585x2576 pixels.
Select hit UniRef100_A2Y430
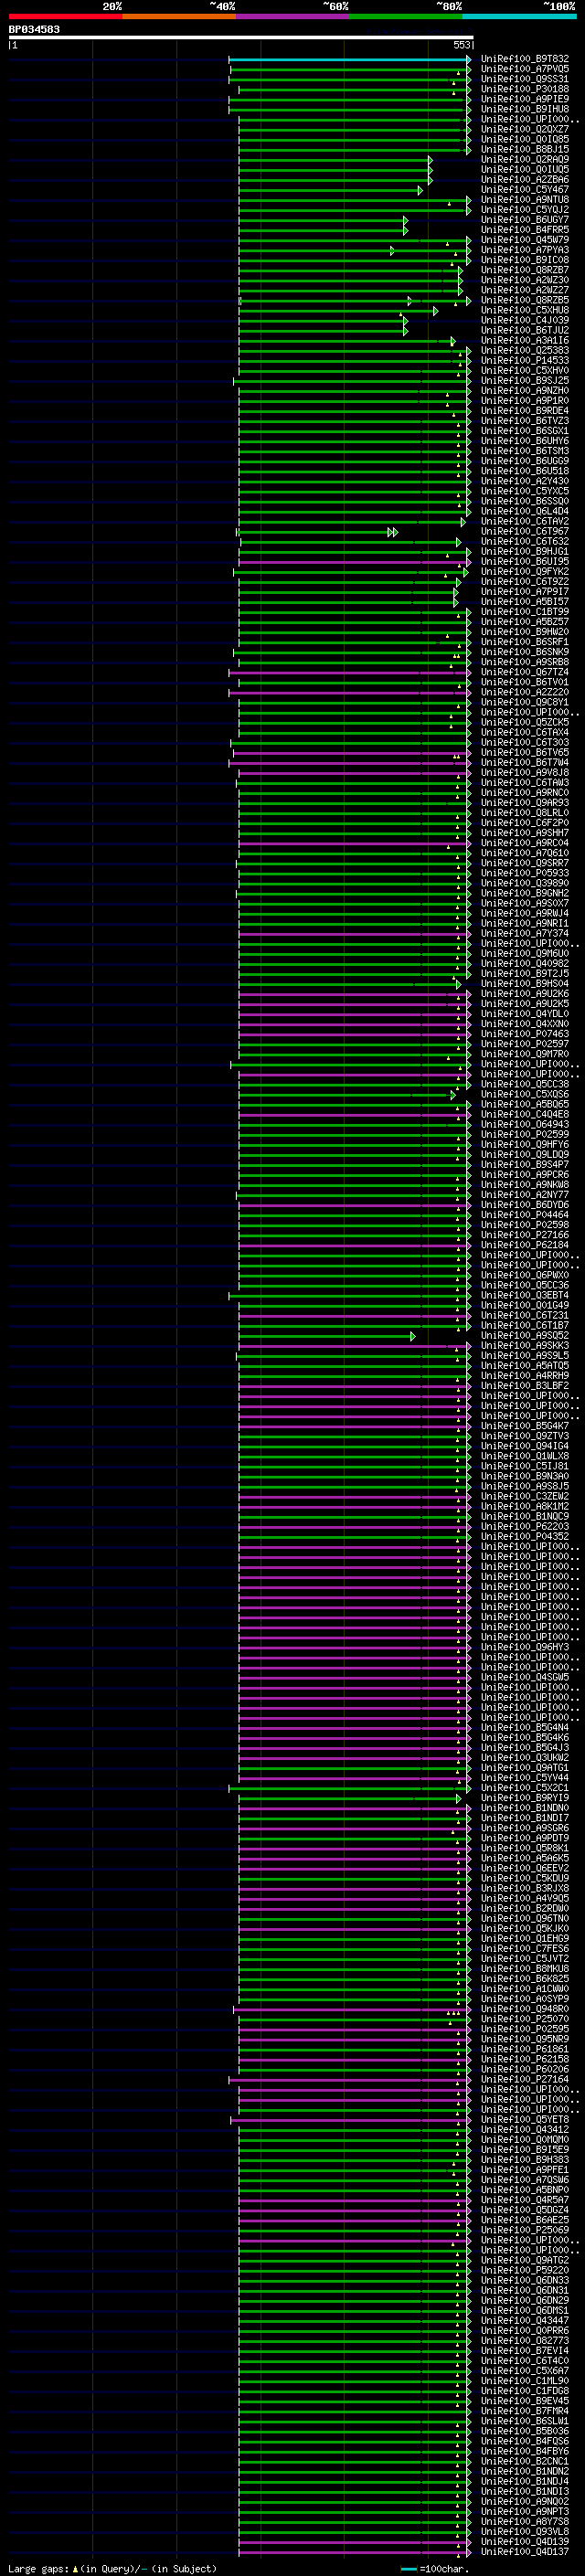pyautogui.click(x=524, y=481)
